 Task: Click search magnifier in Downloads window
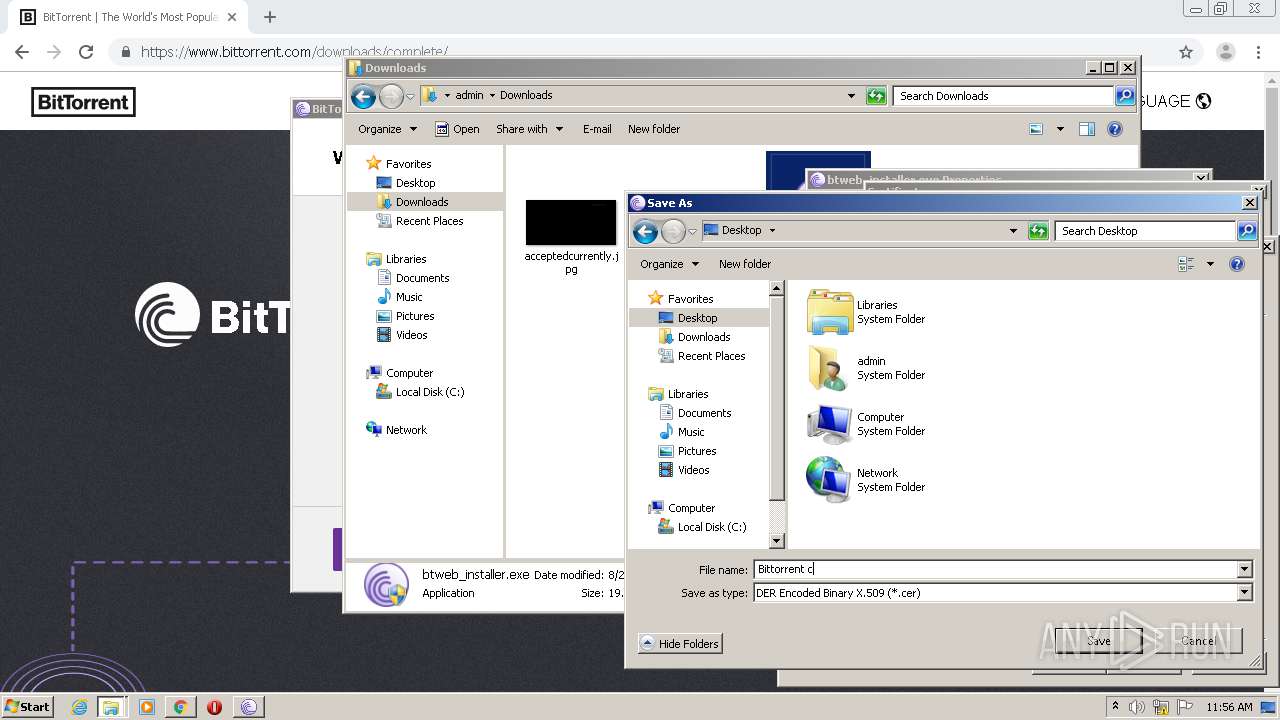tap(1124, 96)
